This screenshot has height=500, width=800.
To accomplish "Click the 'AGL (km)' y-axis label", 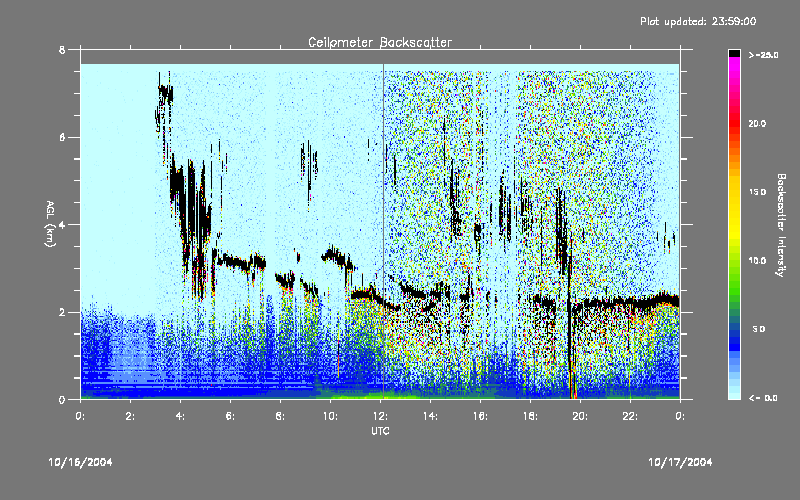I will point(50,223).
